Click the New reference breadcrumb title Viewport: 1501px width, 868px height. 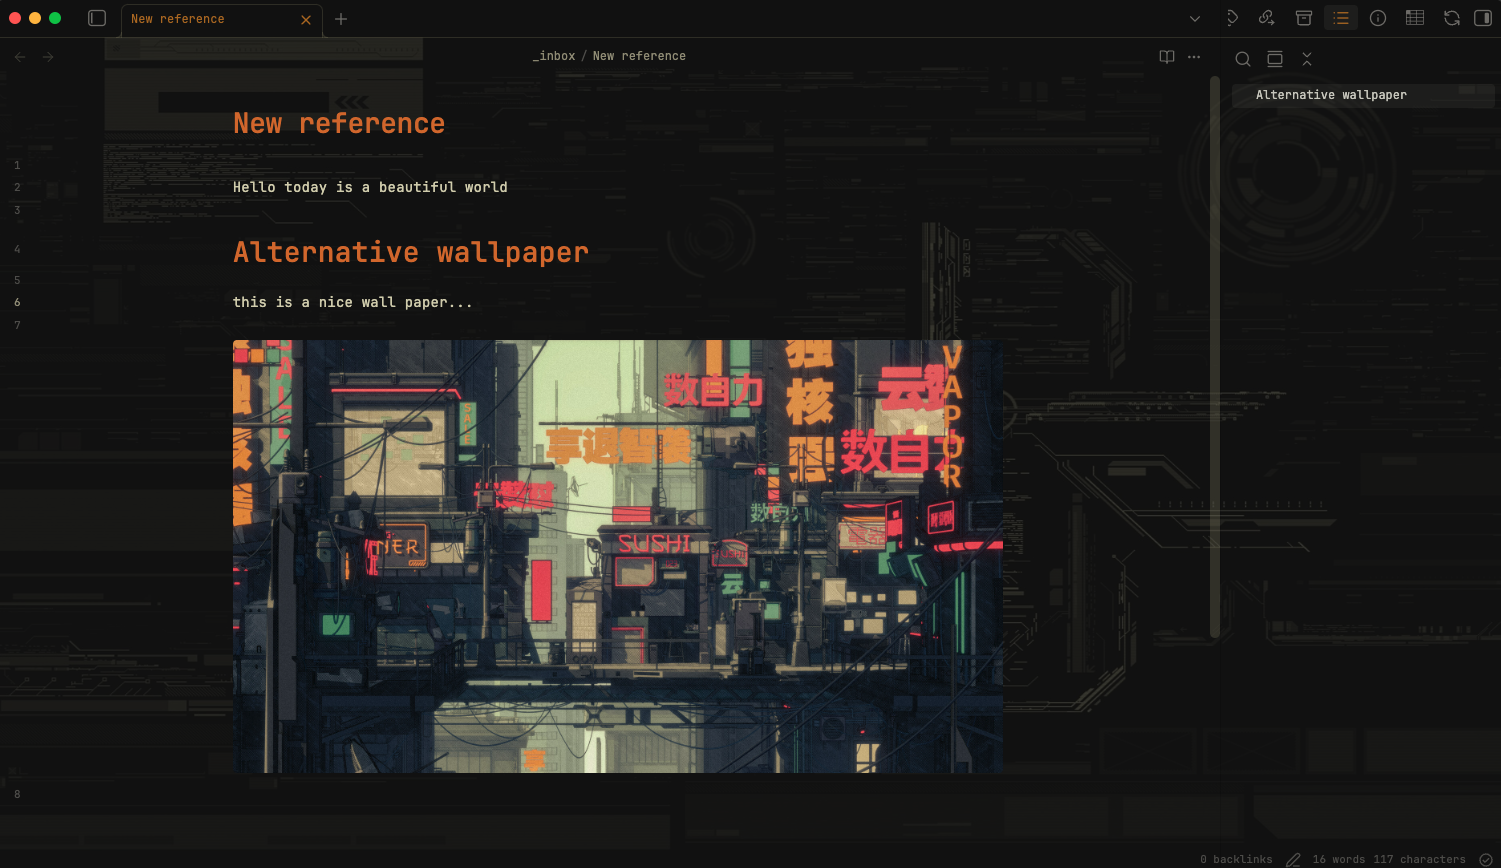[639, 56]
